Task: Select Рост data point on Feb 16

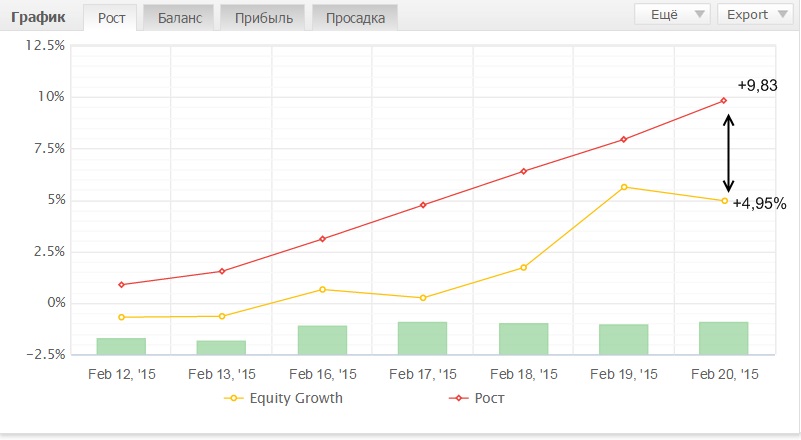Action: (x=322, y=239)
